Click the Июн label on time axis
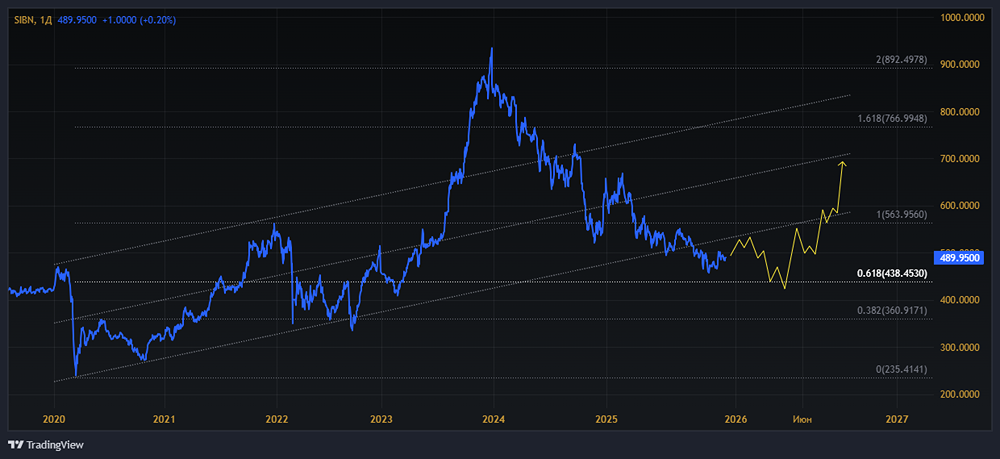This screenshot has width=1000, height=459. coord(802,419)
